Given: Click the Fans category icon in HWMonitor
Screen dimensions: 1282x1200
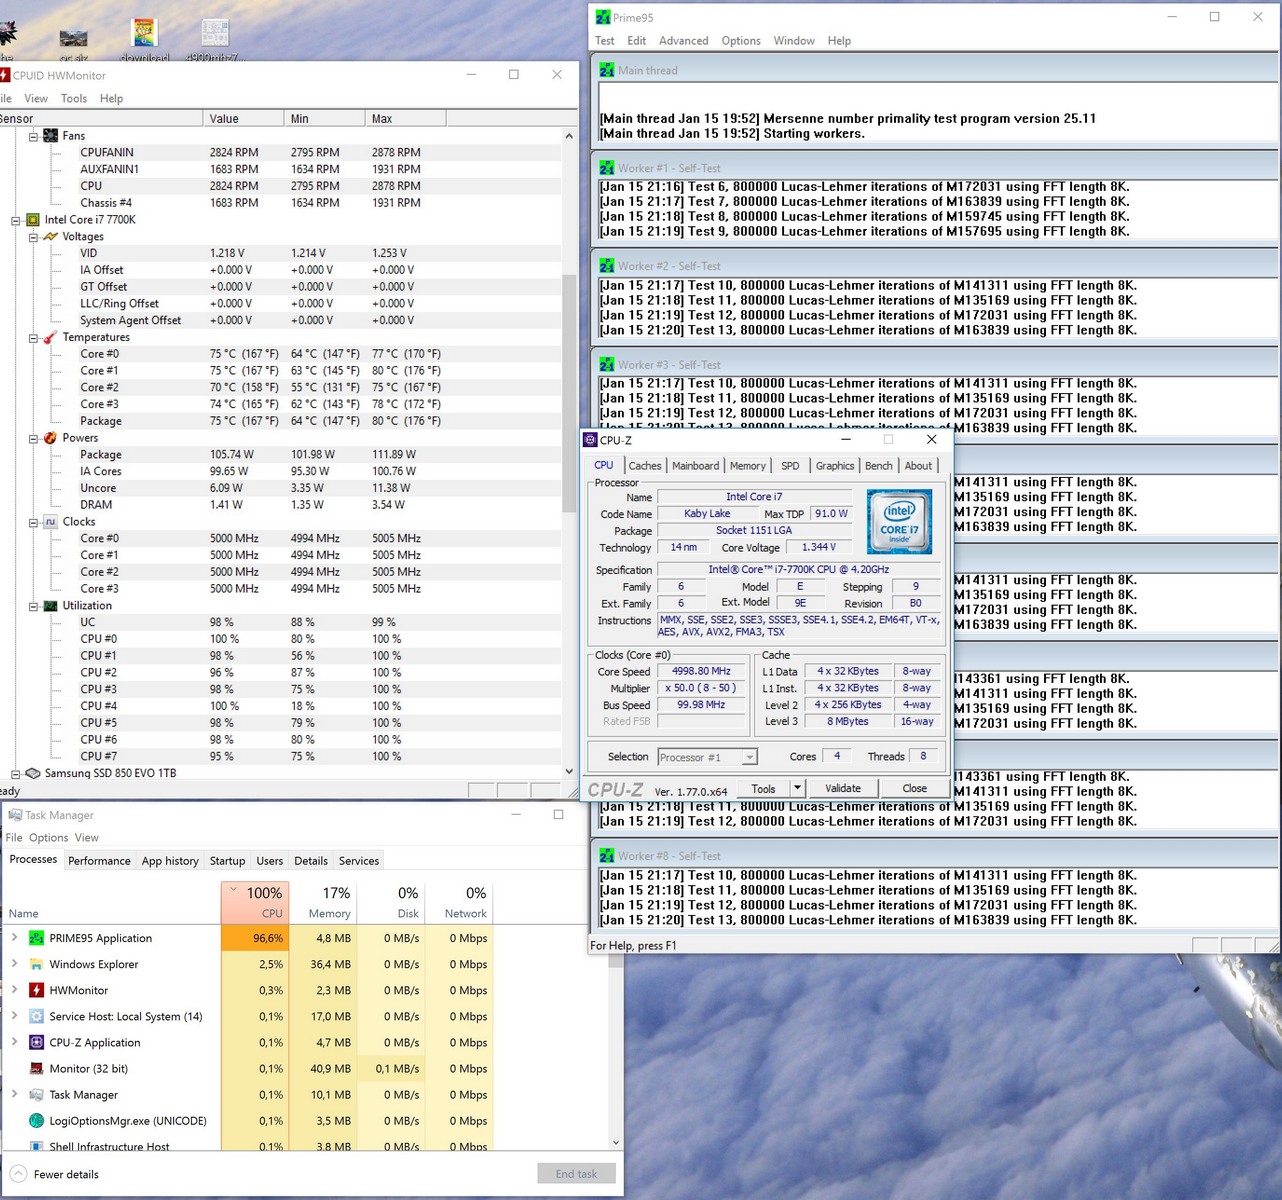Looking at the screenshot, I should (50, 136).
